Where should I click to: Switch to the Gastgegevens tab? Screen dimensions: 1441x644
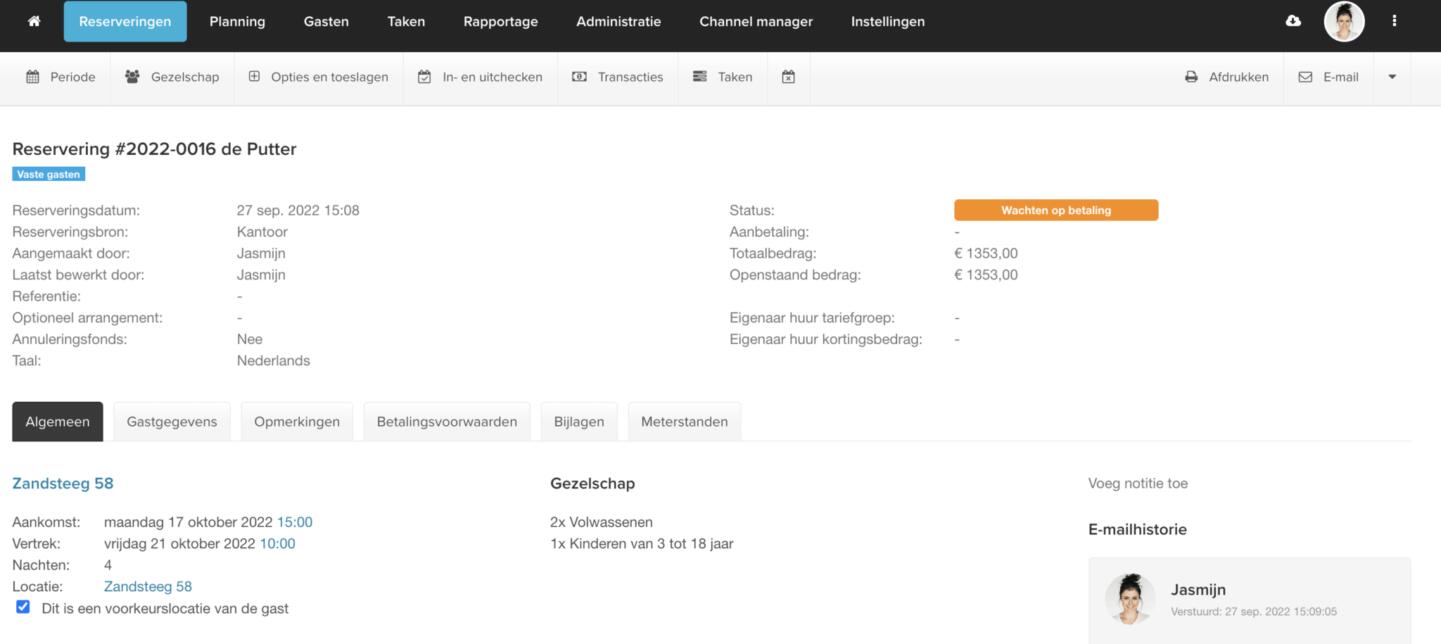point(172,422)
